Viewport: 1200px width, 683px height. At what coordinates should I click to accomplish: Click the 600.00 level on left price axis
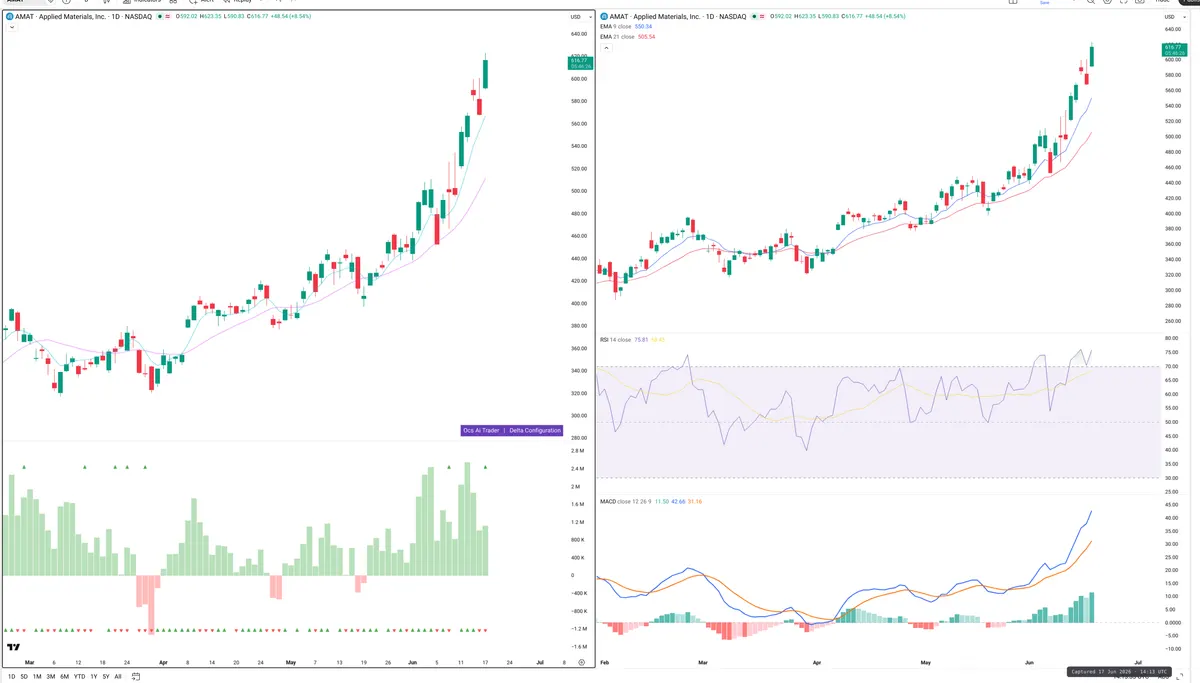tap(577, 78)
